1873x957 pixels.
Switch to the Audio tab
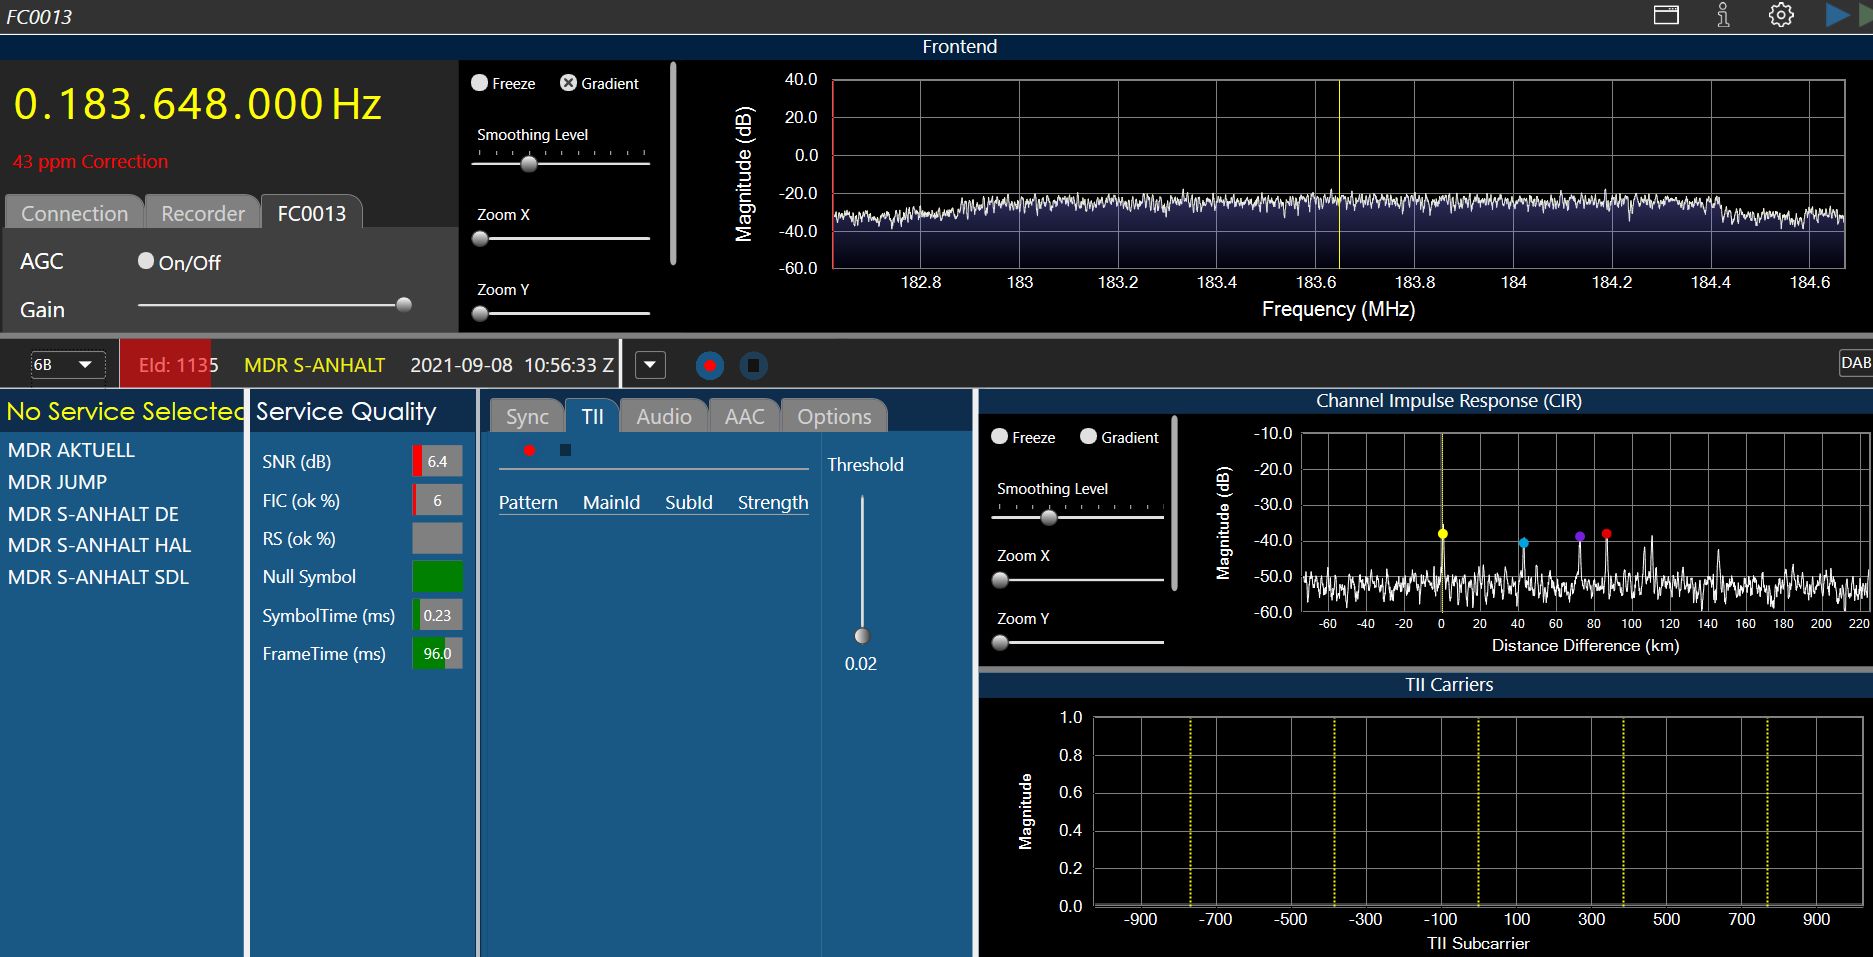tap(663, 416)
